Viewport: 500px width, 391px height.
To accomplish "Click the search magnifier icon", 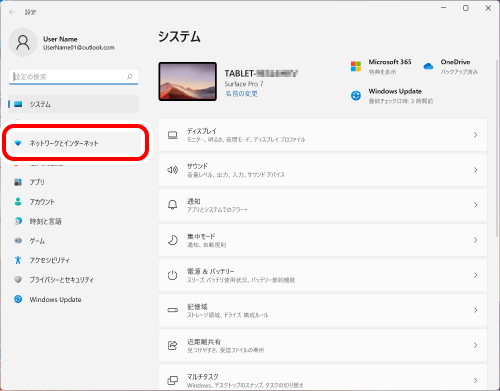I will click(130, 77).
